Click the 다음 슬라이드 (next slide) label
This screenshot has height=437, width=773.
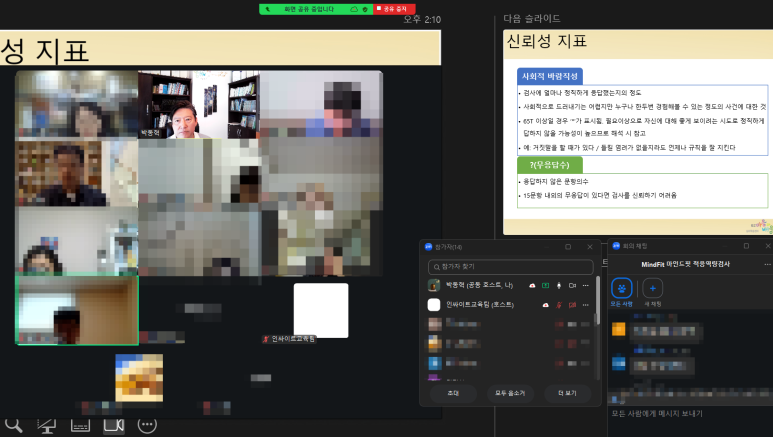tap(531, 19)
